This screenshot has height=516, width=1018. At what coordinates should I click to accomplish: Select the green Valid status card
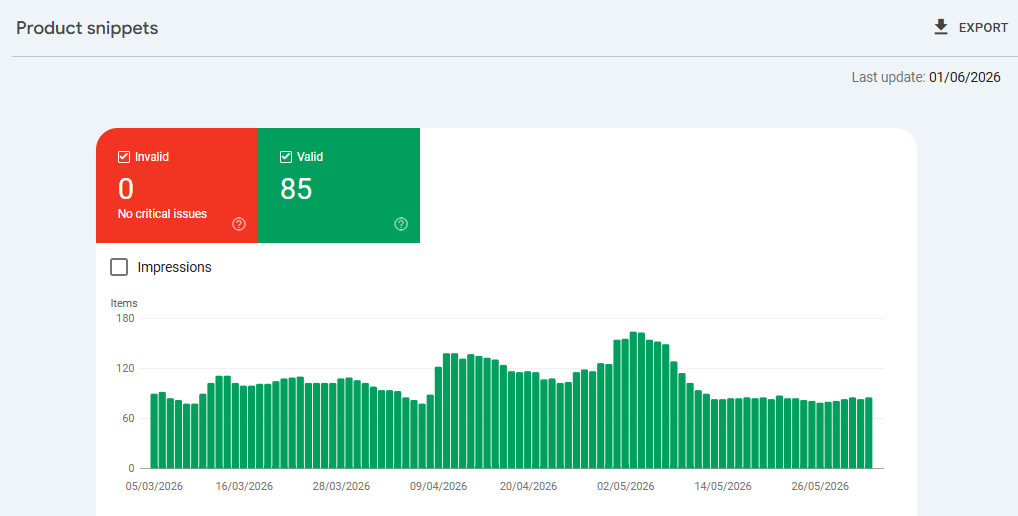pos(339,186)
